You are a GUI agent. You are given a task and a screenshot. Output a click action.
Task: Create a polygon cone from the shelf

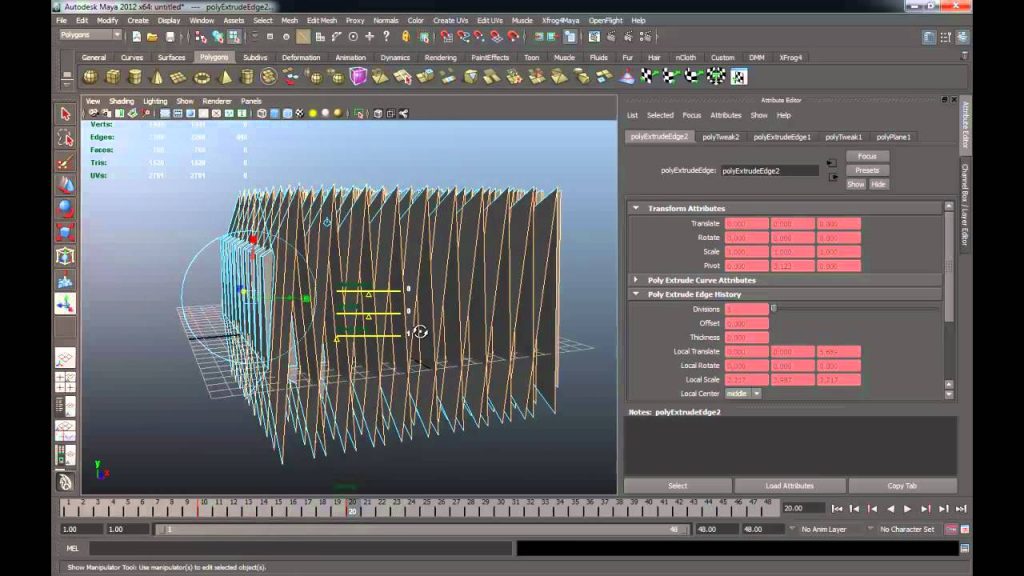click(x=157, y=77)
